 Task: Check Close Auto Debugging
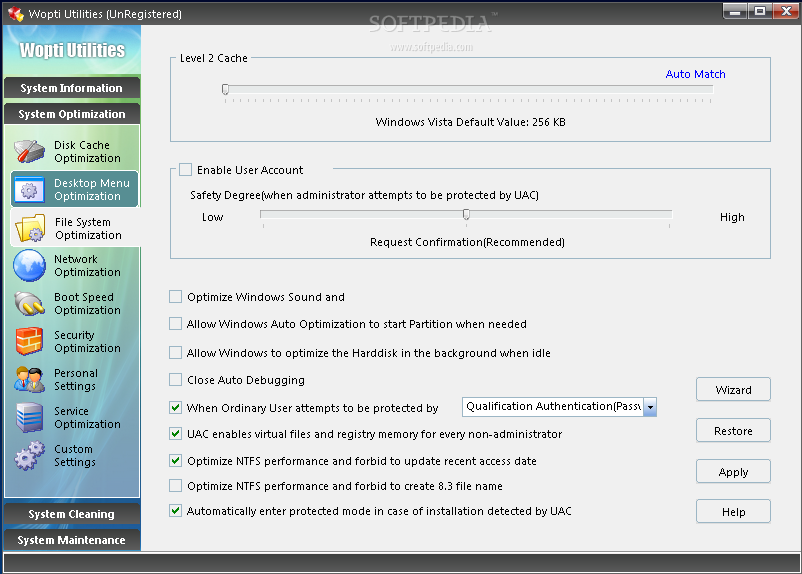coord(175,380)
